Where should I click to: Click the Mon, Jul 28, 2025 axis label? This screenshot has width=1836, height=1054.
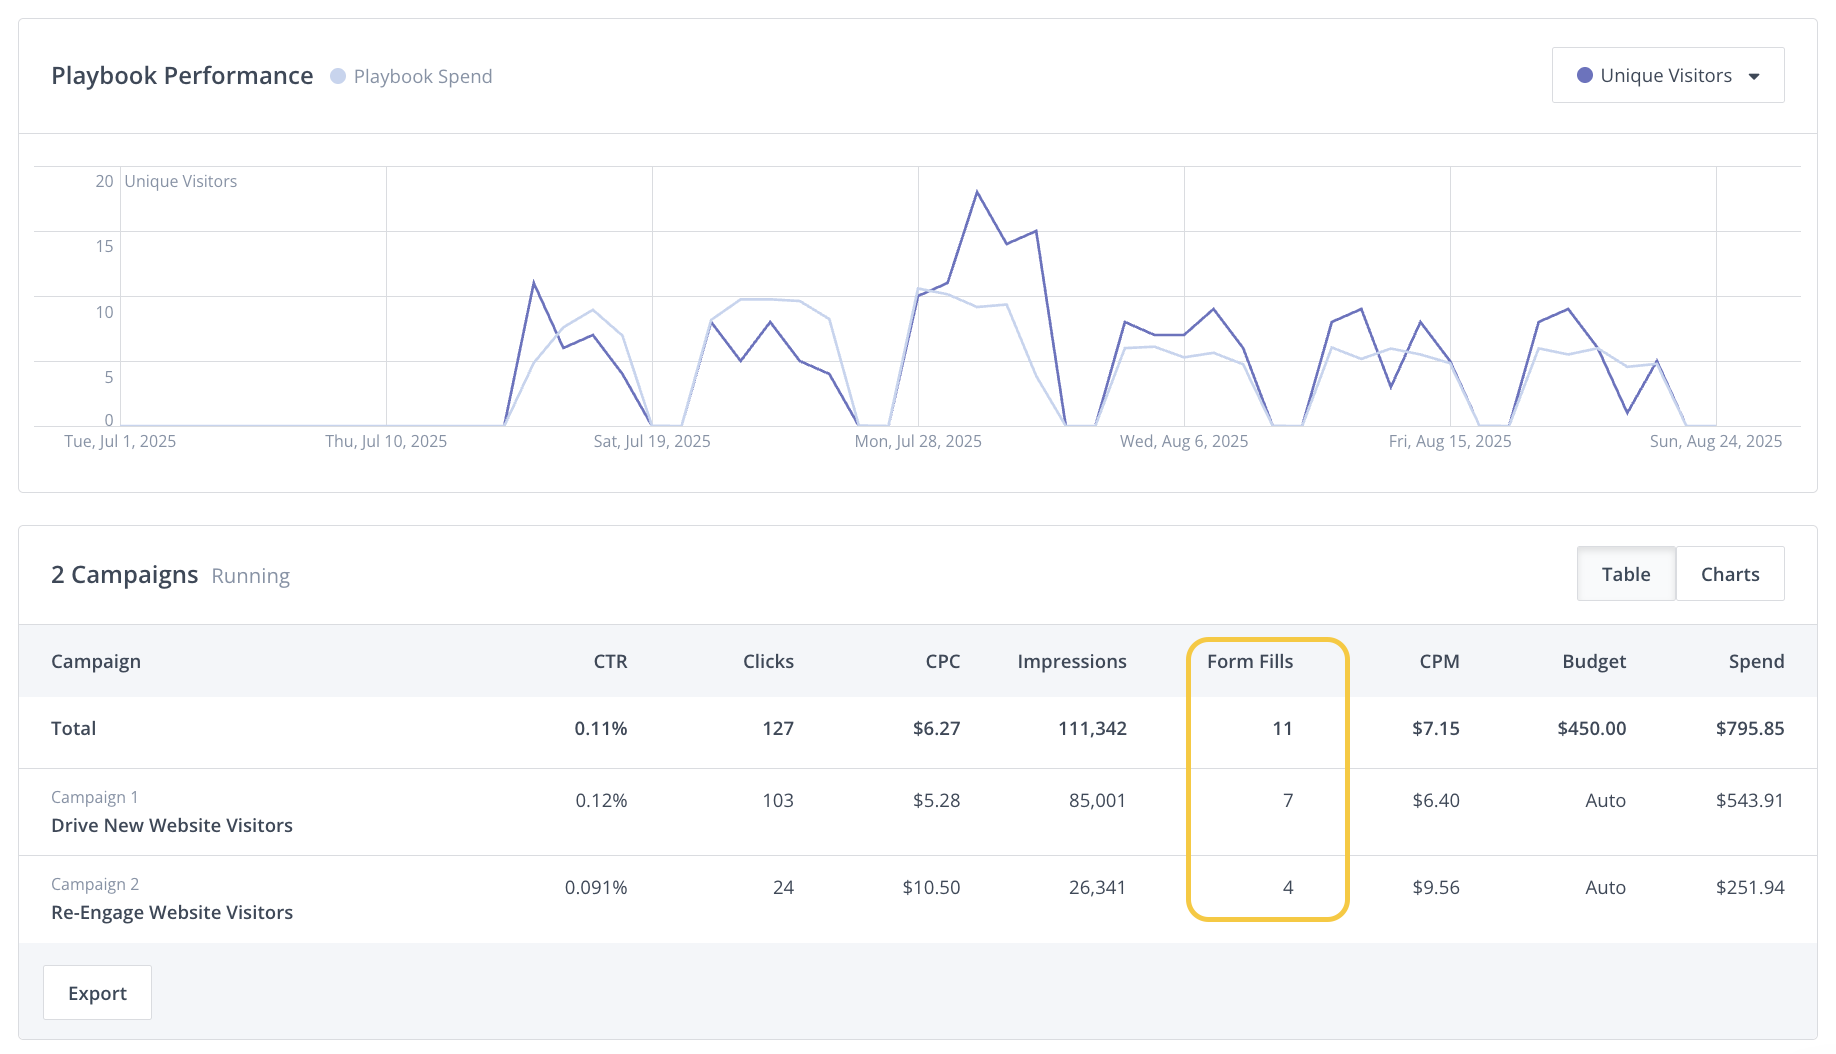click(x=917, y=441)
